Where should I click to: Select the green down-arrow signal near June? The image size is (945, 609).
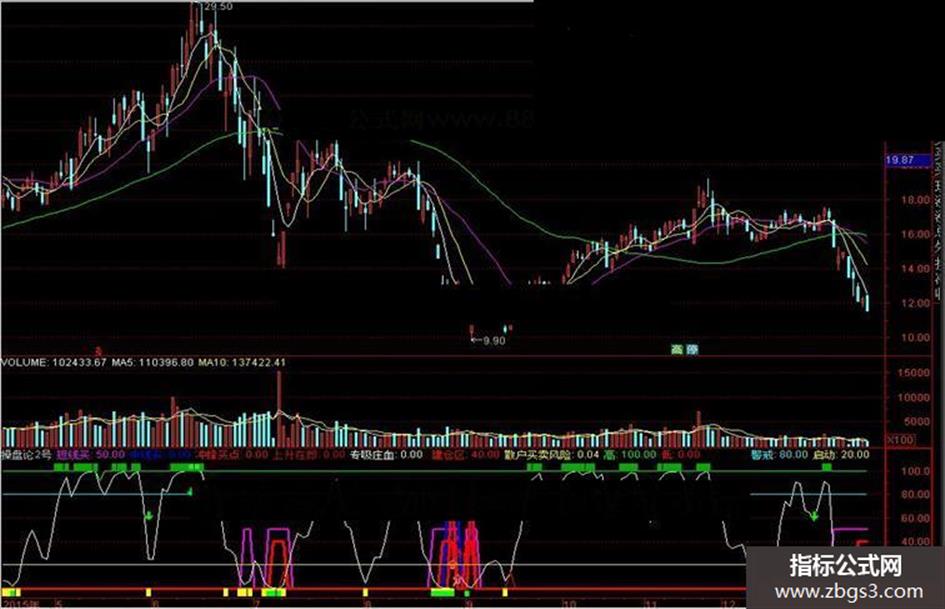(x=148, y=516)
